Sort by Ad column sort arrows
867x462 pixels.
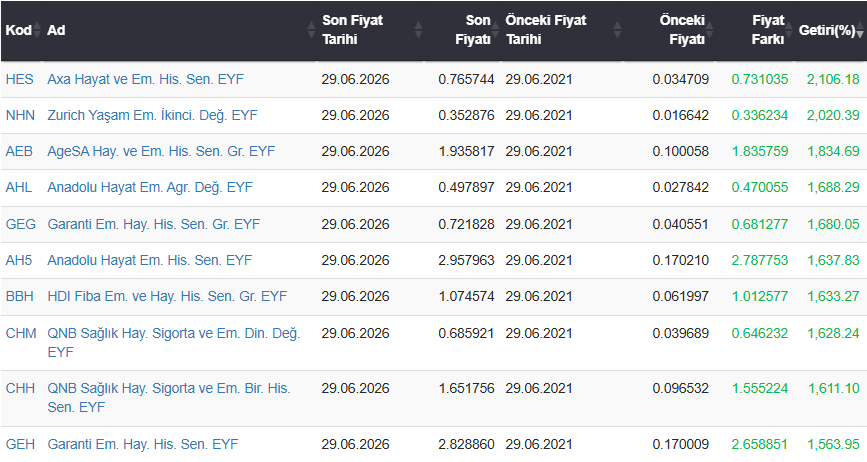(x=311, y=30)
